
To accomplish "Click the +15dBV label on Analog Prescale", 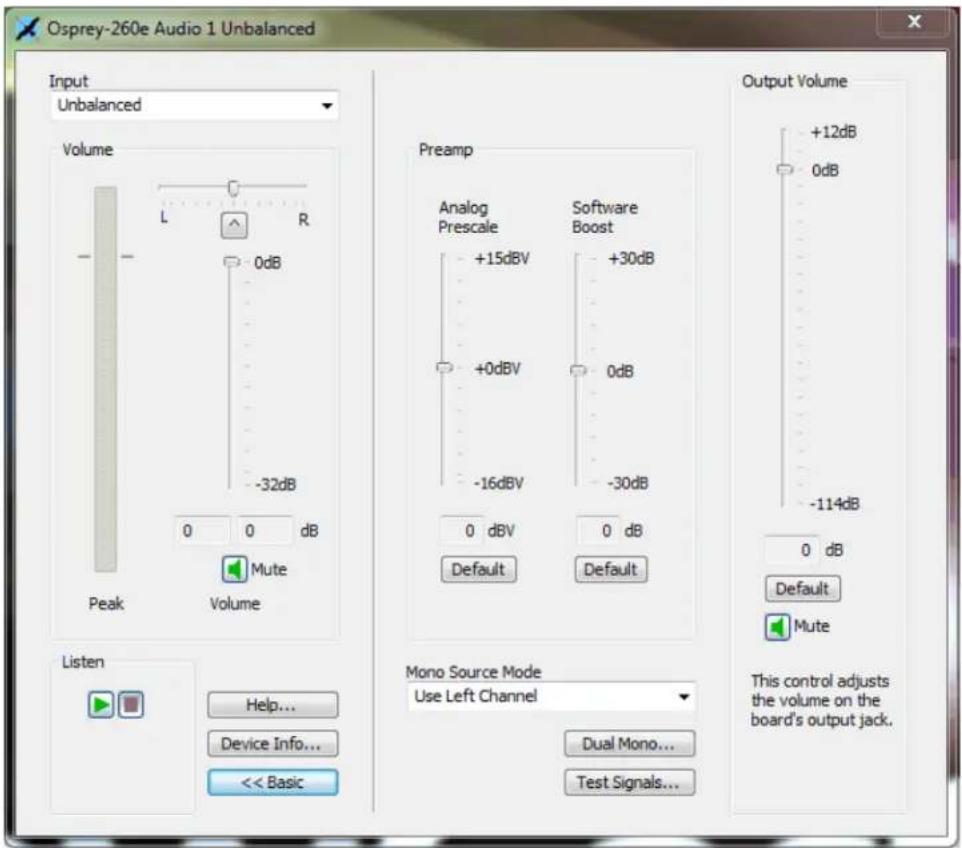I will [502, 258].
